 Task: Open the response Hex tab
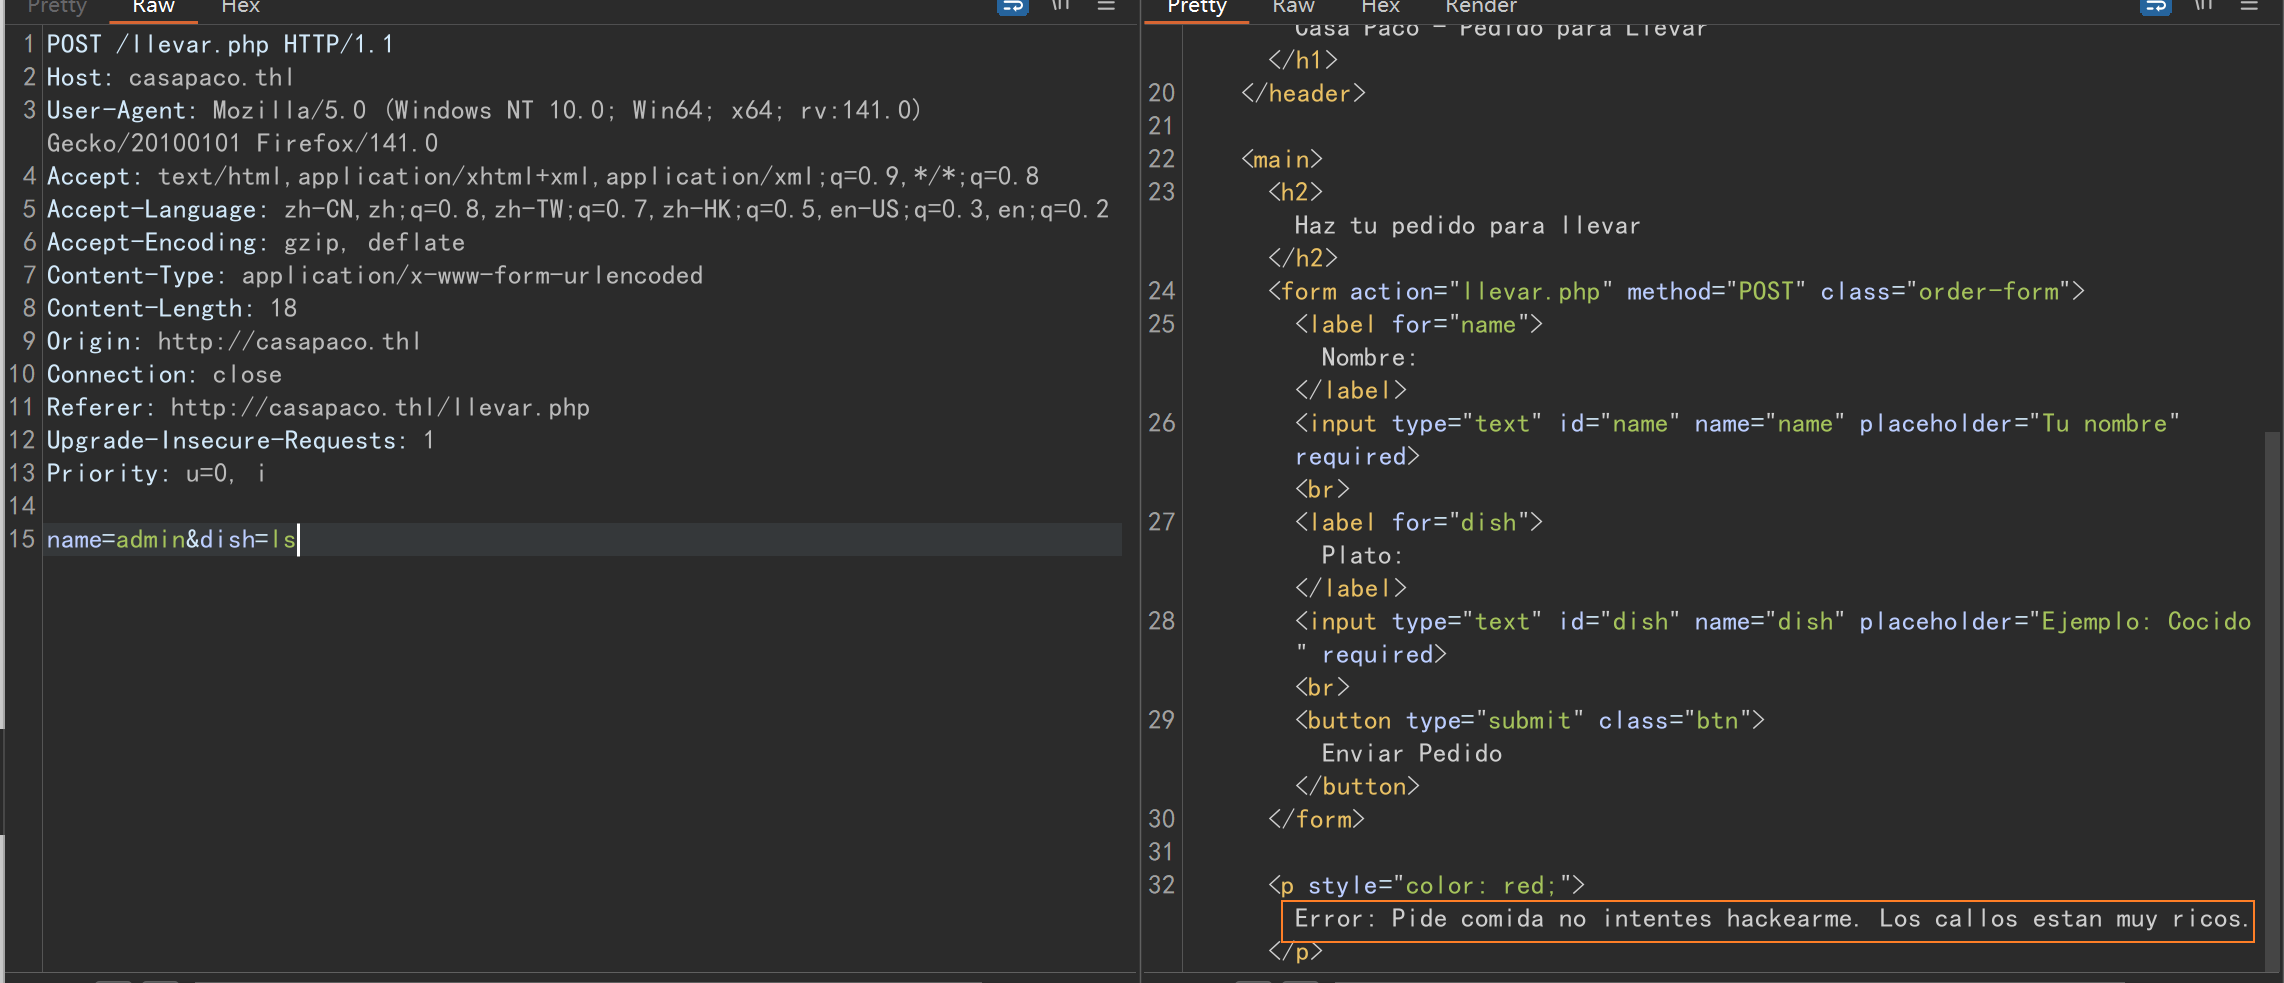[x=1380, y=7]
